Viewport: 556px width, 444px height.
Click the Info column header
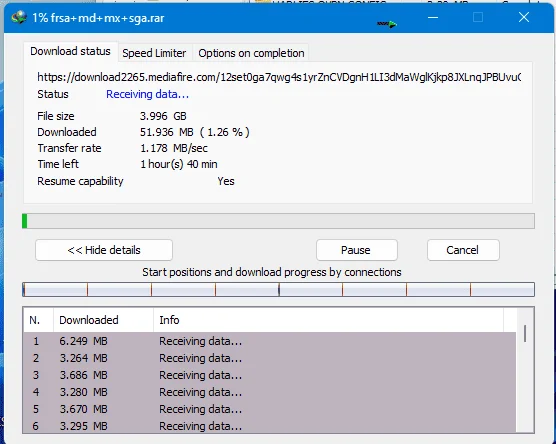coord(328,320)
